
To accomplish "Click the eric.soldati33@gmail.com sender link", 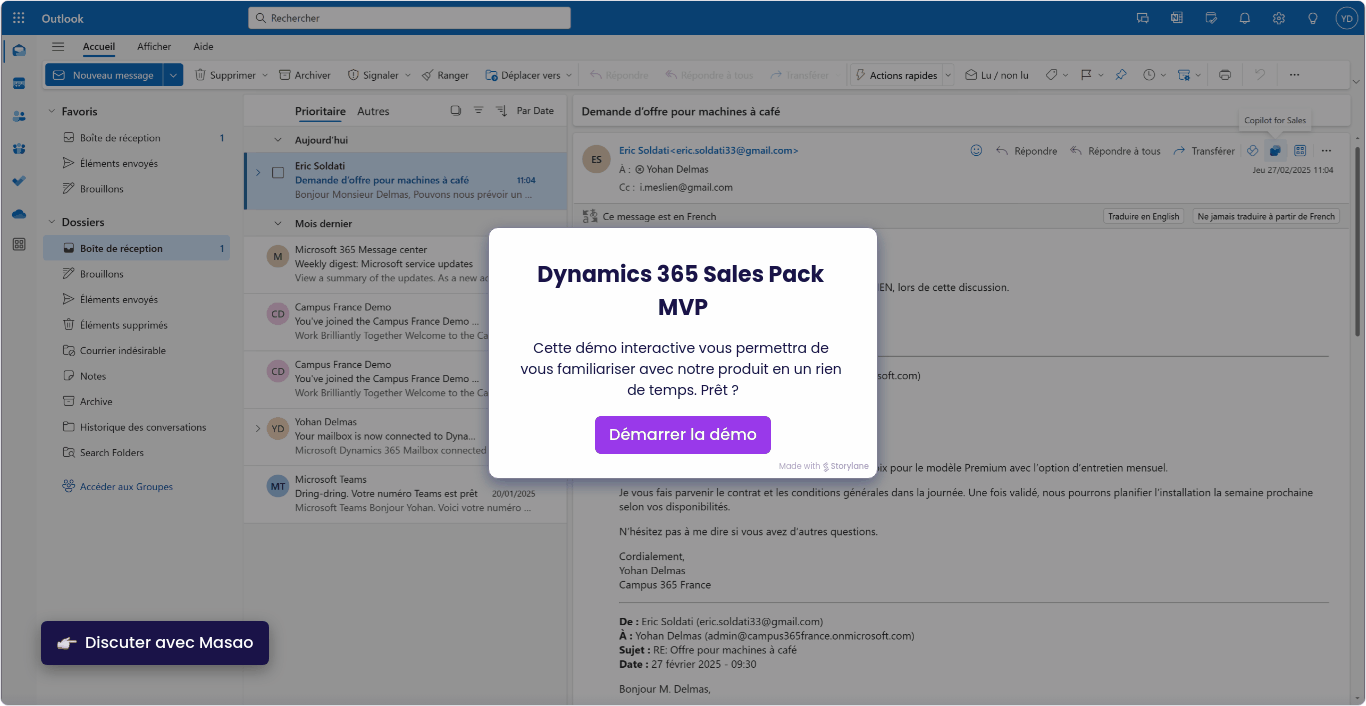I will click(x=708, y=151).
